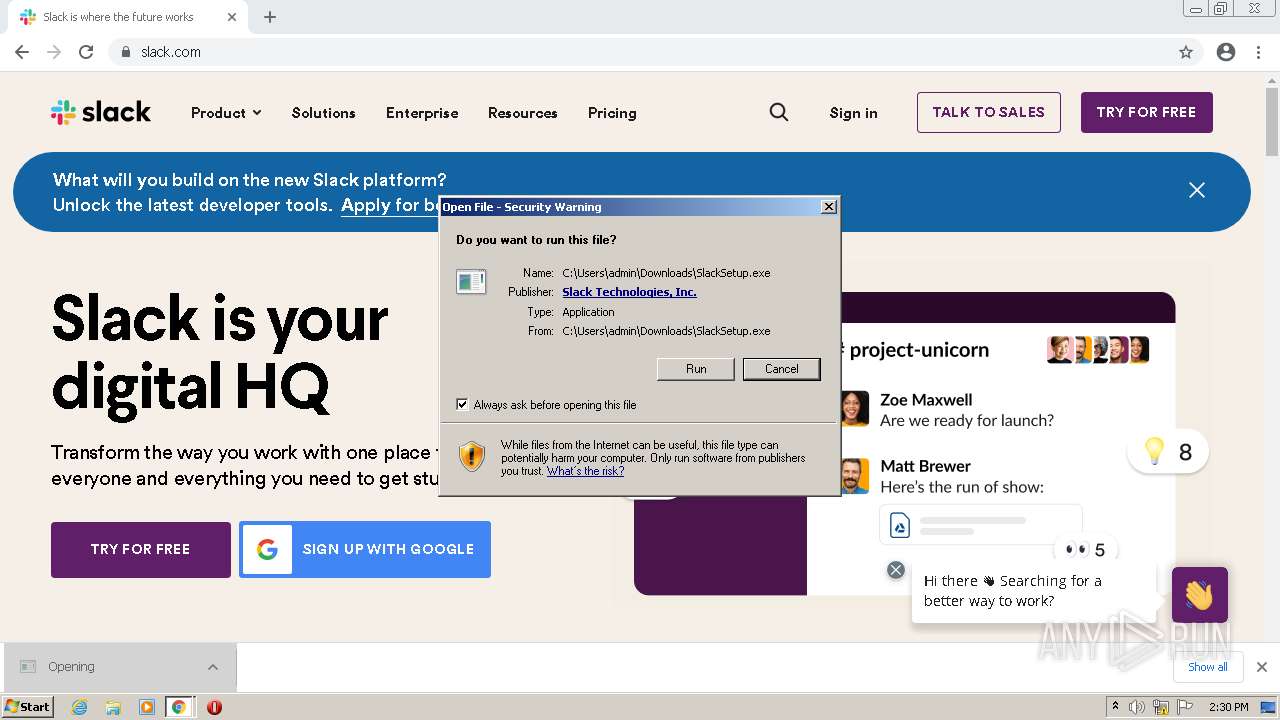1280x720 pixels.
Task: Click the project-unicorn member avatars
Action: [1098, 349]
